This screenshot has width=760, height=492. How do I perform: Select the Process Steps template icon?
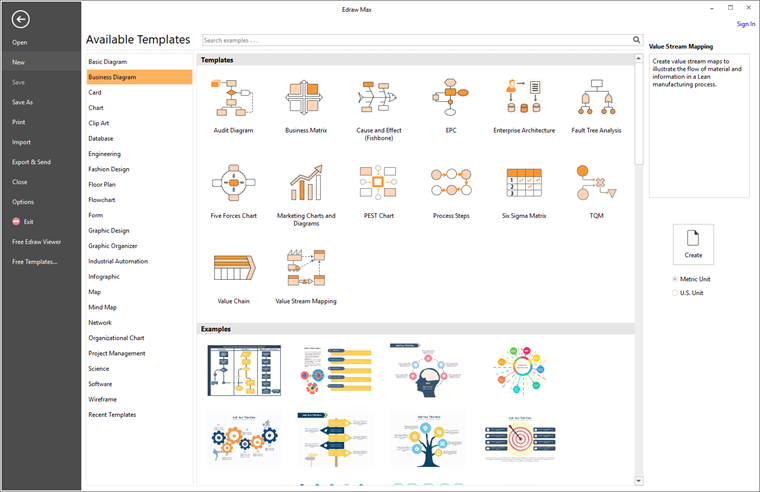pyautogui.click(x=451, y=182)
